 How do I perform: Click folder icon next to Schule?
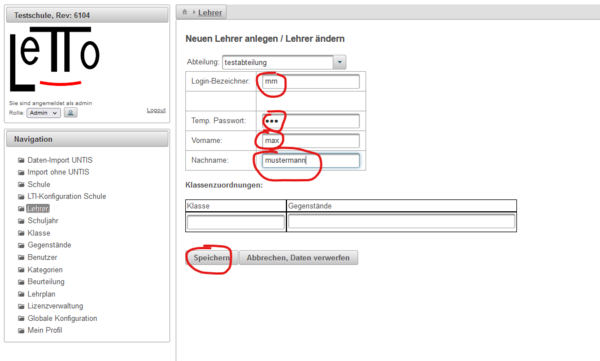pyautogui.click(x=21, y=184)
